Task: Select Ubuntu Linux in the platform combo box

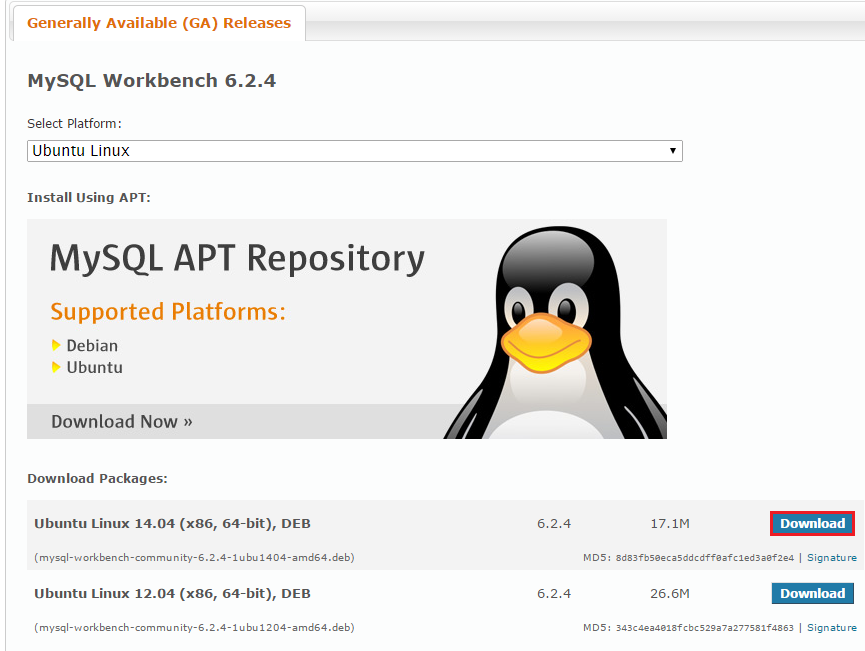Action: click(x=355, y=150)
